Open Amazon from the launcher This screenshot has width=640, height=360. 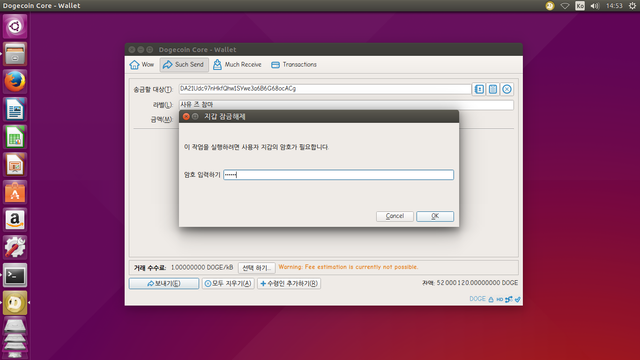tap(15, 220)
